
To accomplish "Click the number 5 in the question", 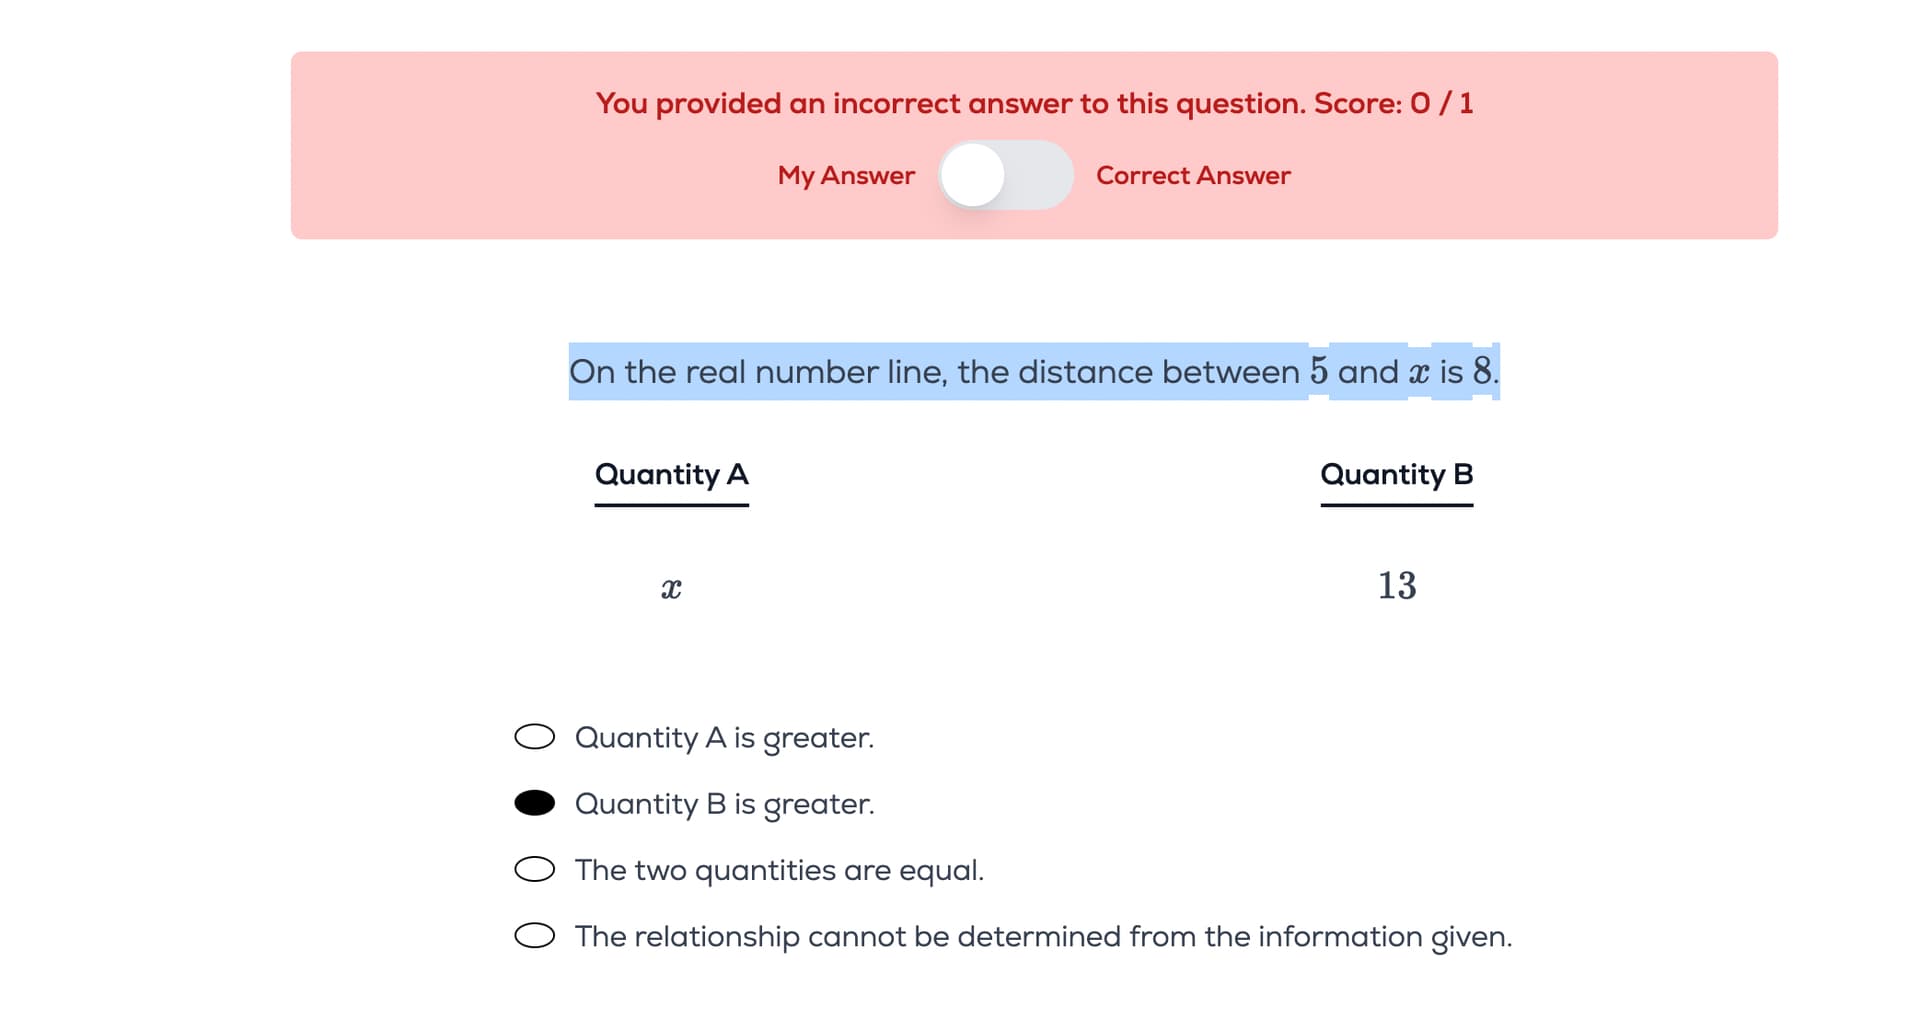I will [x=1319, y=371].
